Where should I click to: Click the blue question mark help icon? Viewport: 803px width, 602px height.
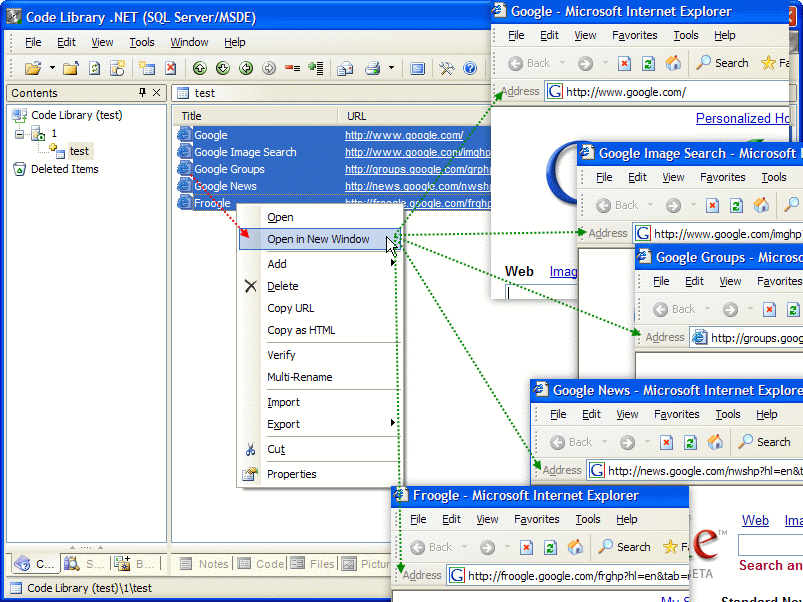(x=470, y=68)
